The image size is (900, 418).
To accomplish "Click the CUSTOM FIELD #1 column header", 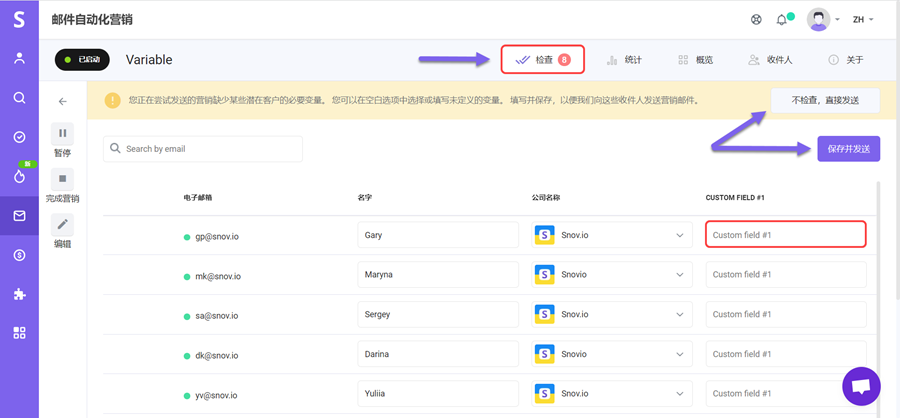I will coord(735,198).
